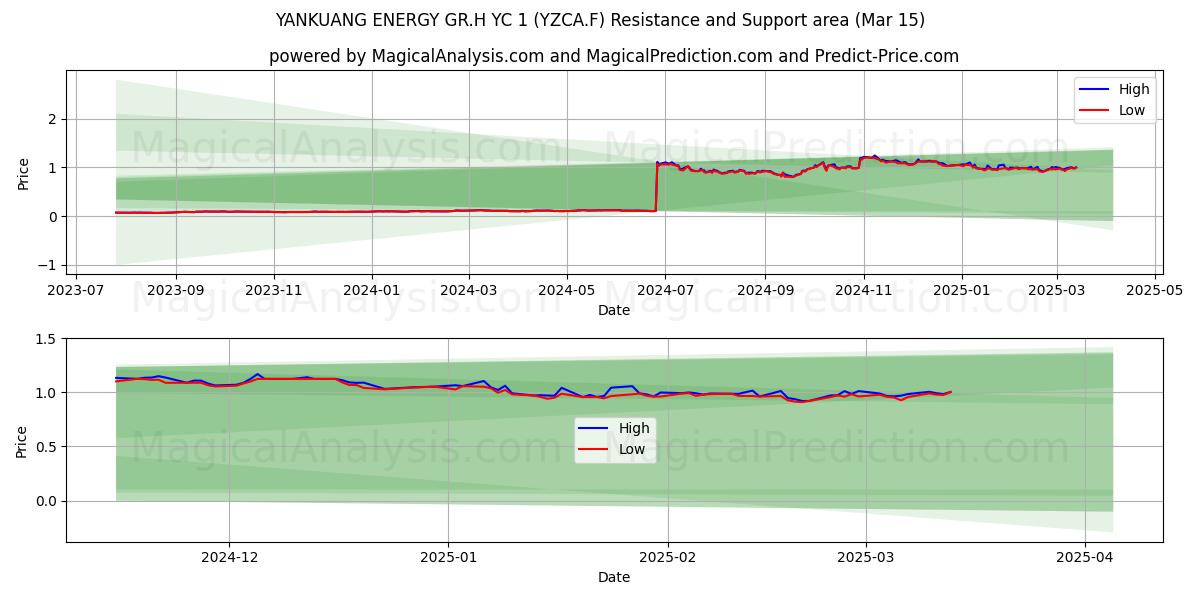Click the '2025-05' x-axis label in top chart
Viewport: 1200px width, 600px height.
pyautogui.click(x=1153, y=291)
